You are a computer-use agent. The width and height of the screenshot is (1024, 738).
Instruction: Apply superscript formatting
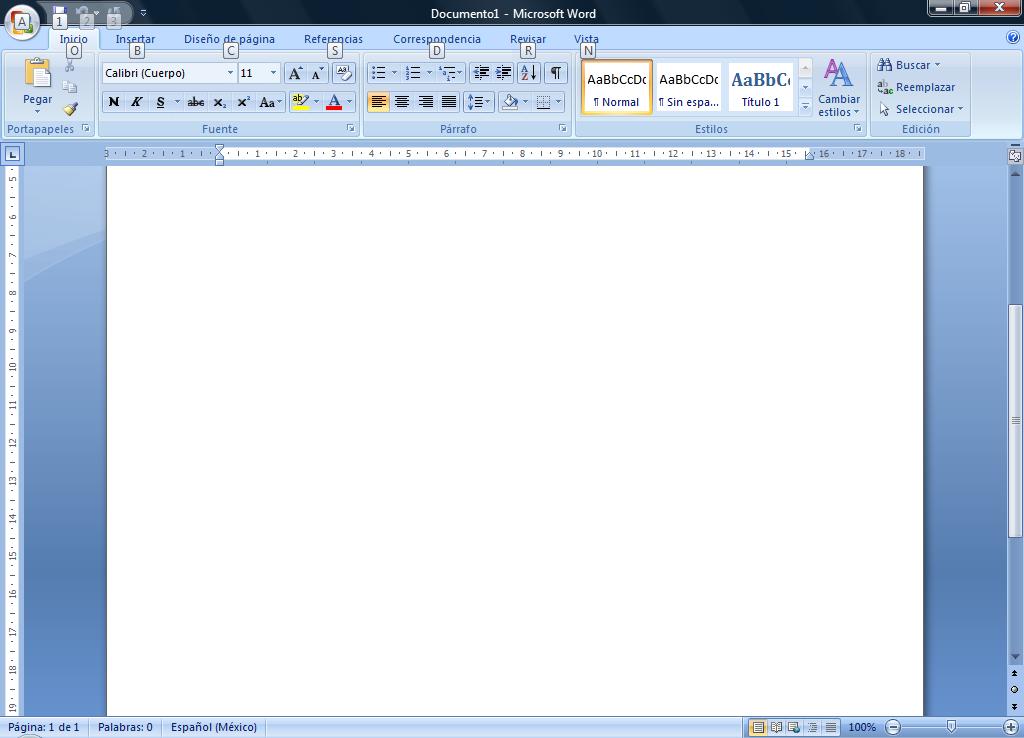(244, 103)
